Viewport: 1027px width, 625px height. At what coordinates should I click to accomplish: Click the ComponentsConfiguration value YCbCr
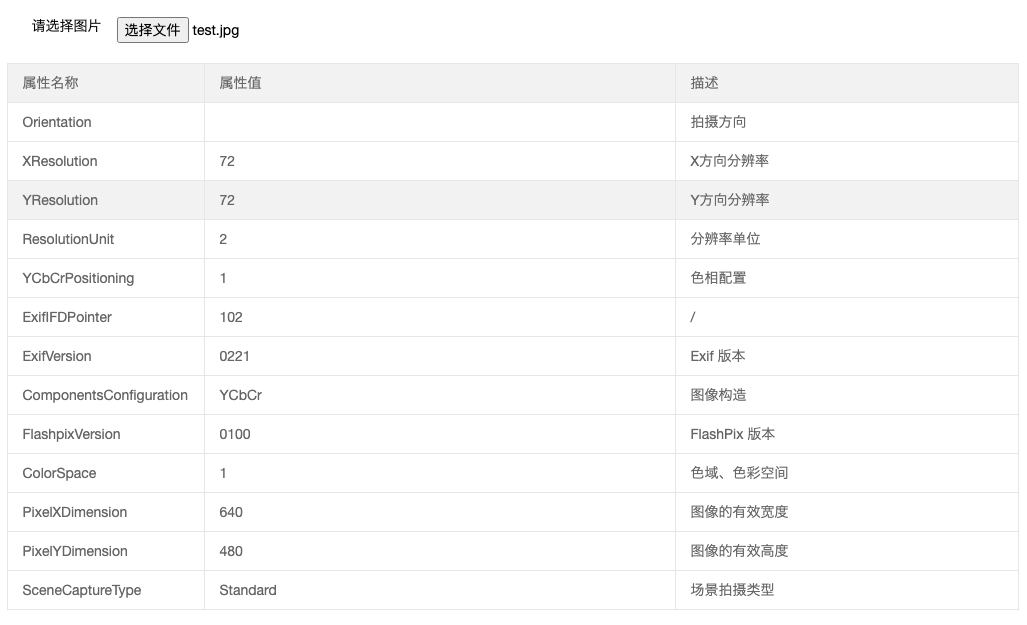click(x=240, y=395)
